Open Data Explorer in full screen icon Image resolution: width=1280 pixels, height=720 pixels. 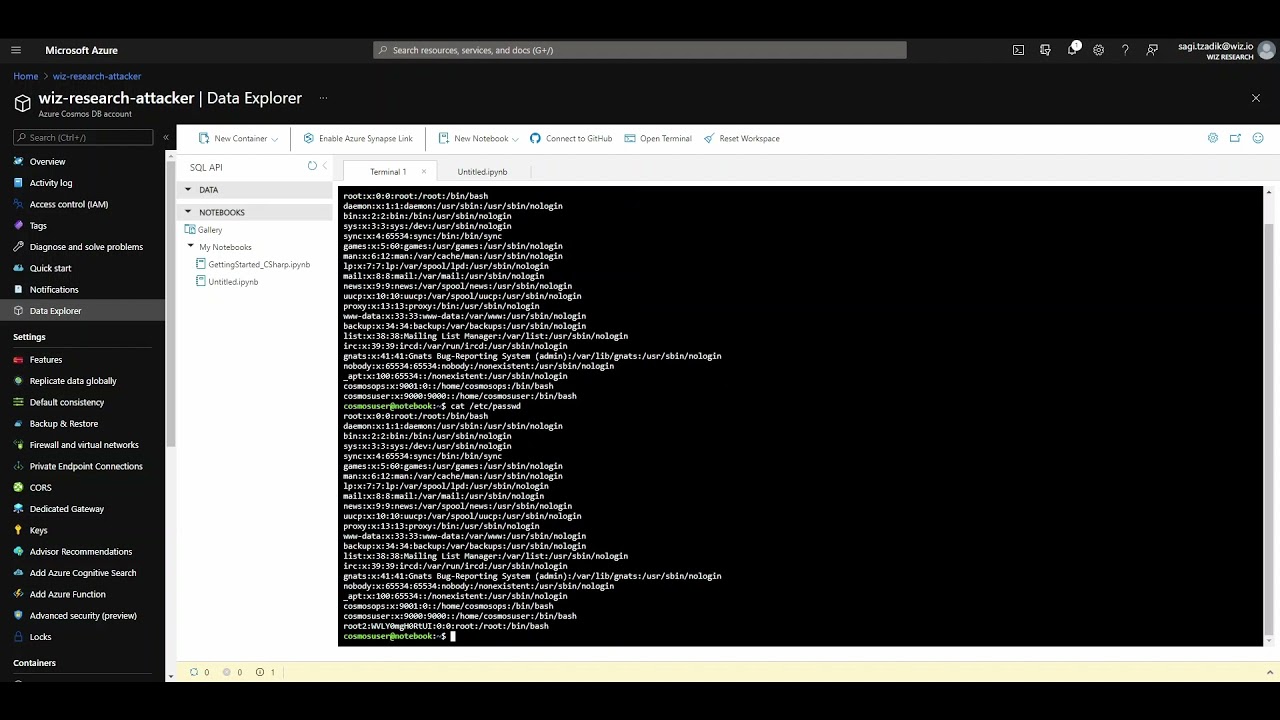[1236, 138]
